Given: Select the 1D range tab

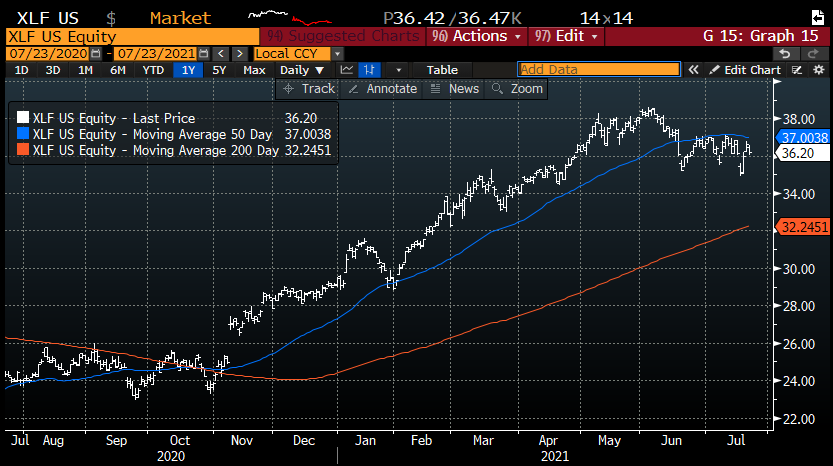Looking at the screenshot, I should (21, 70).
